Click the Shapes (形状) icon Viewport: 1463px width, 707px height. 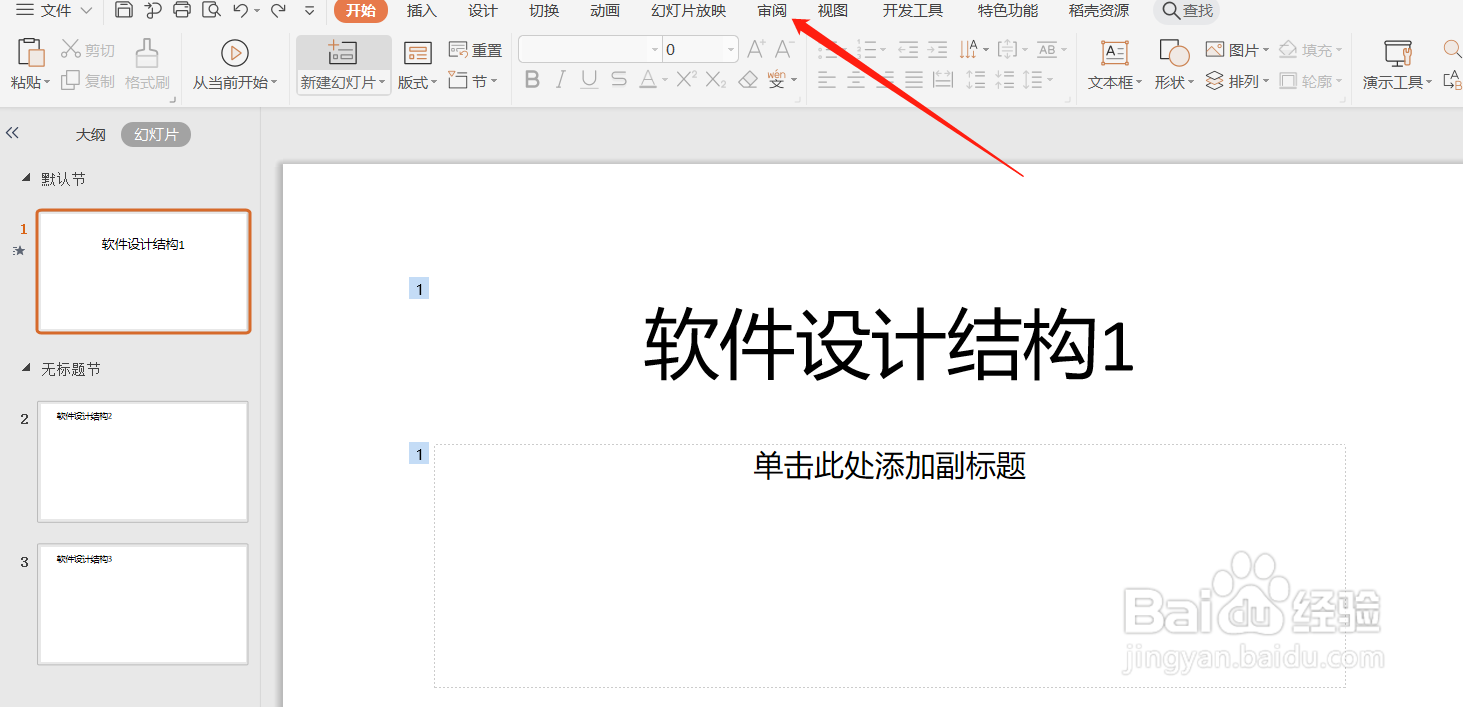[1174, 53]
